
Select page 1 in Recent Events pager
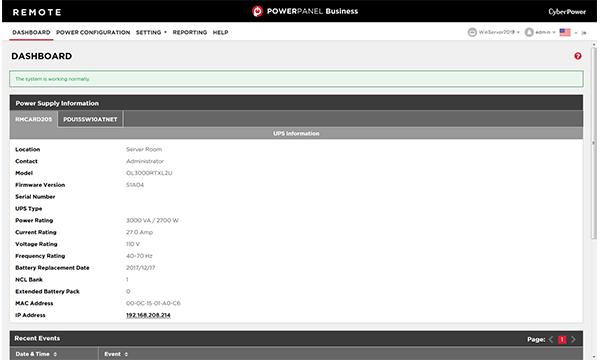(562, 339)
